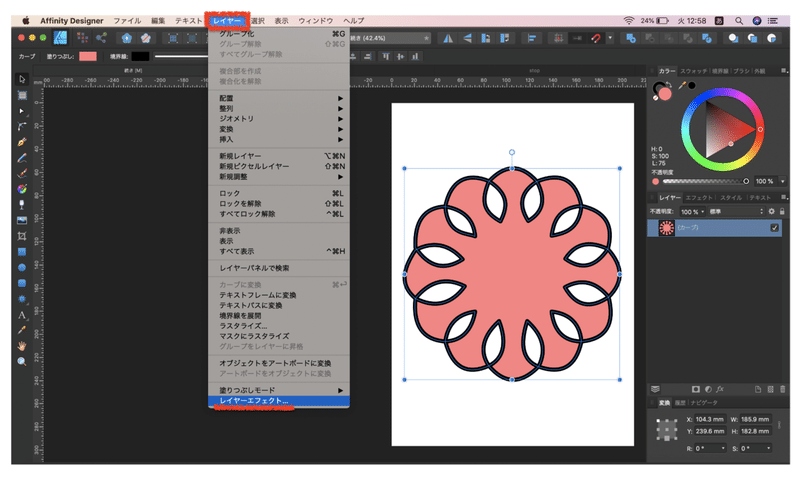Select the Vector Crop tool
Viewport: 800px width, 479px height.
(21, 236)
